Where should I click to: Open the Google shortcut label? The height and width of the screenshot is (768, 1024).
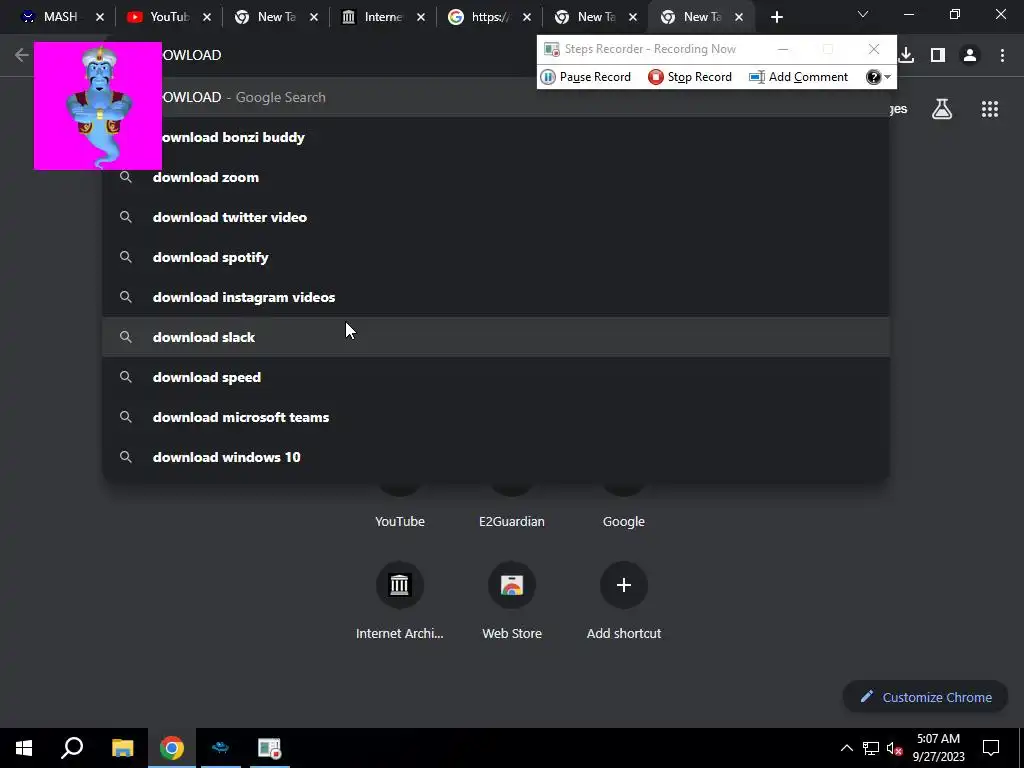click(624, 521)
